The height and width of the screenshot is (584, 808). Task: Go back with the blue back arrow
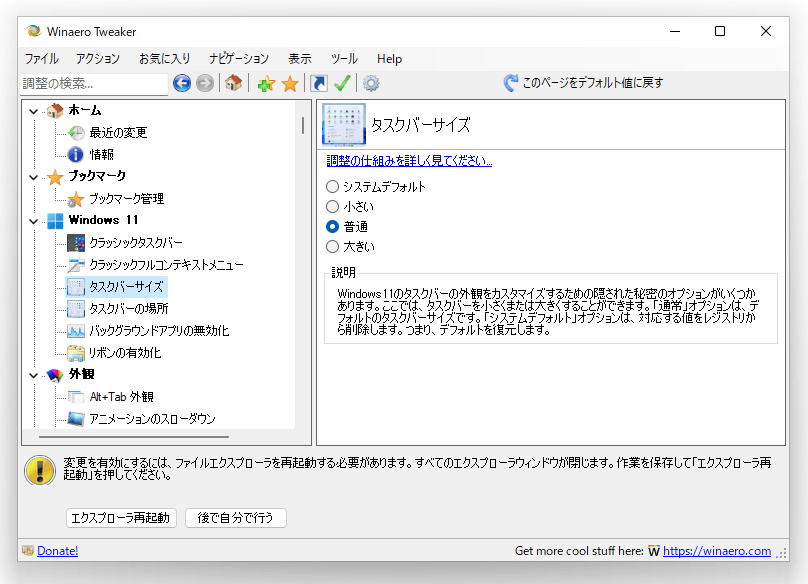click(x=182, y=83)
